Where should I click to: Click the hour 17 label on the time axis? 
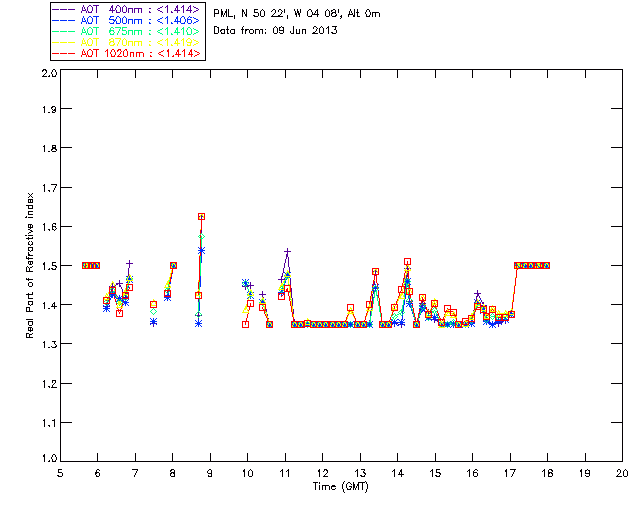[x=510, y=473]
